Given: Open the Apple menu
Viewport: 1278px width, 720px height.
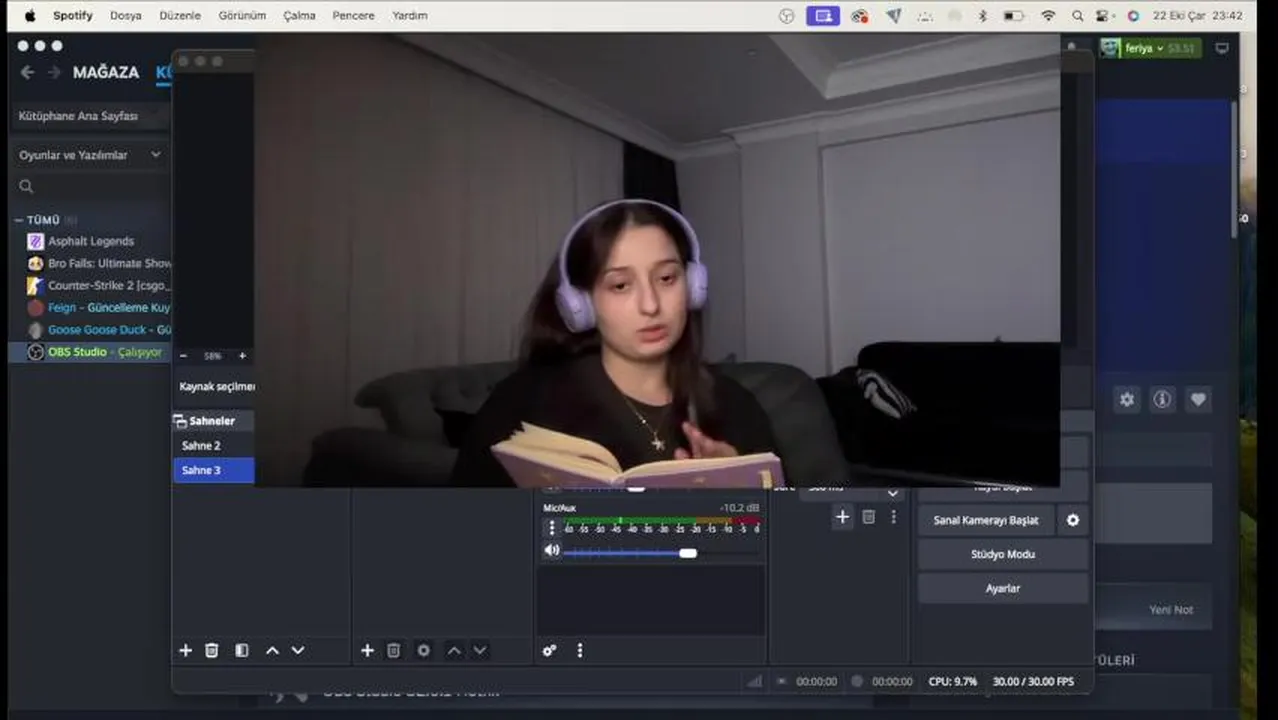Looking at the screenshot, I should point(29,15).
